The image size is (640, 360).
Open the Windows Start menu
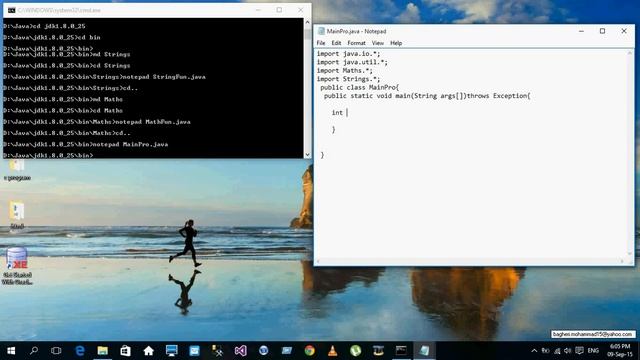tap(11, 351)
